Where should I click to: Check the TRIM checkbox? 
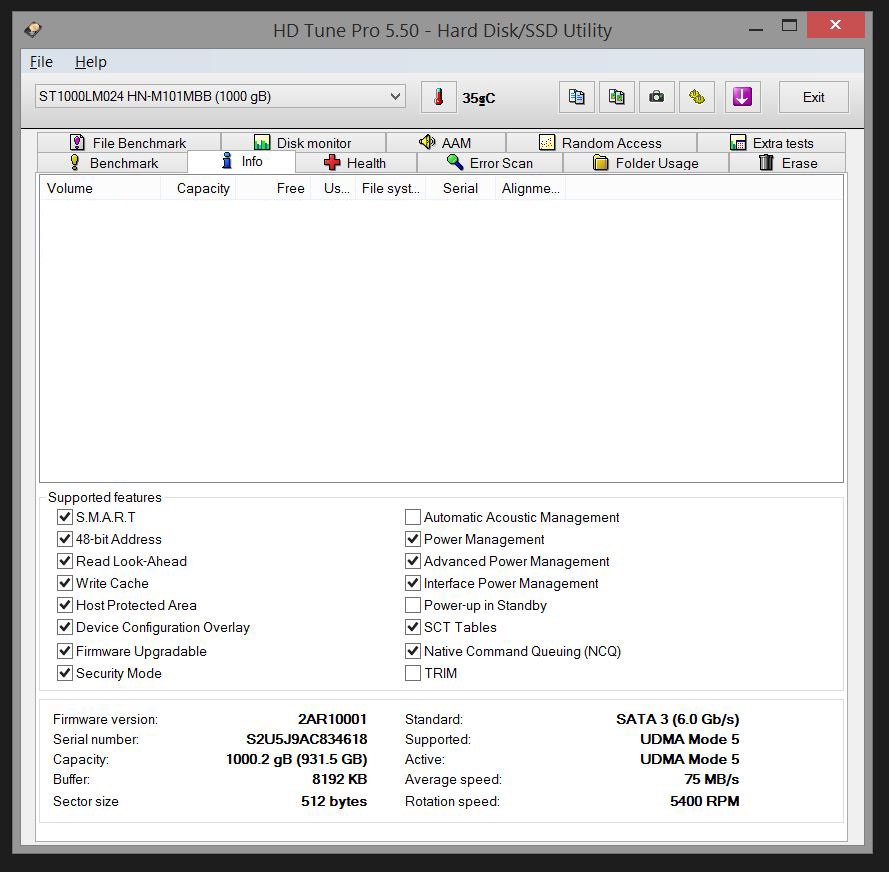pyautogui.click(x=413, y=673)
